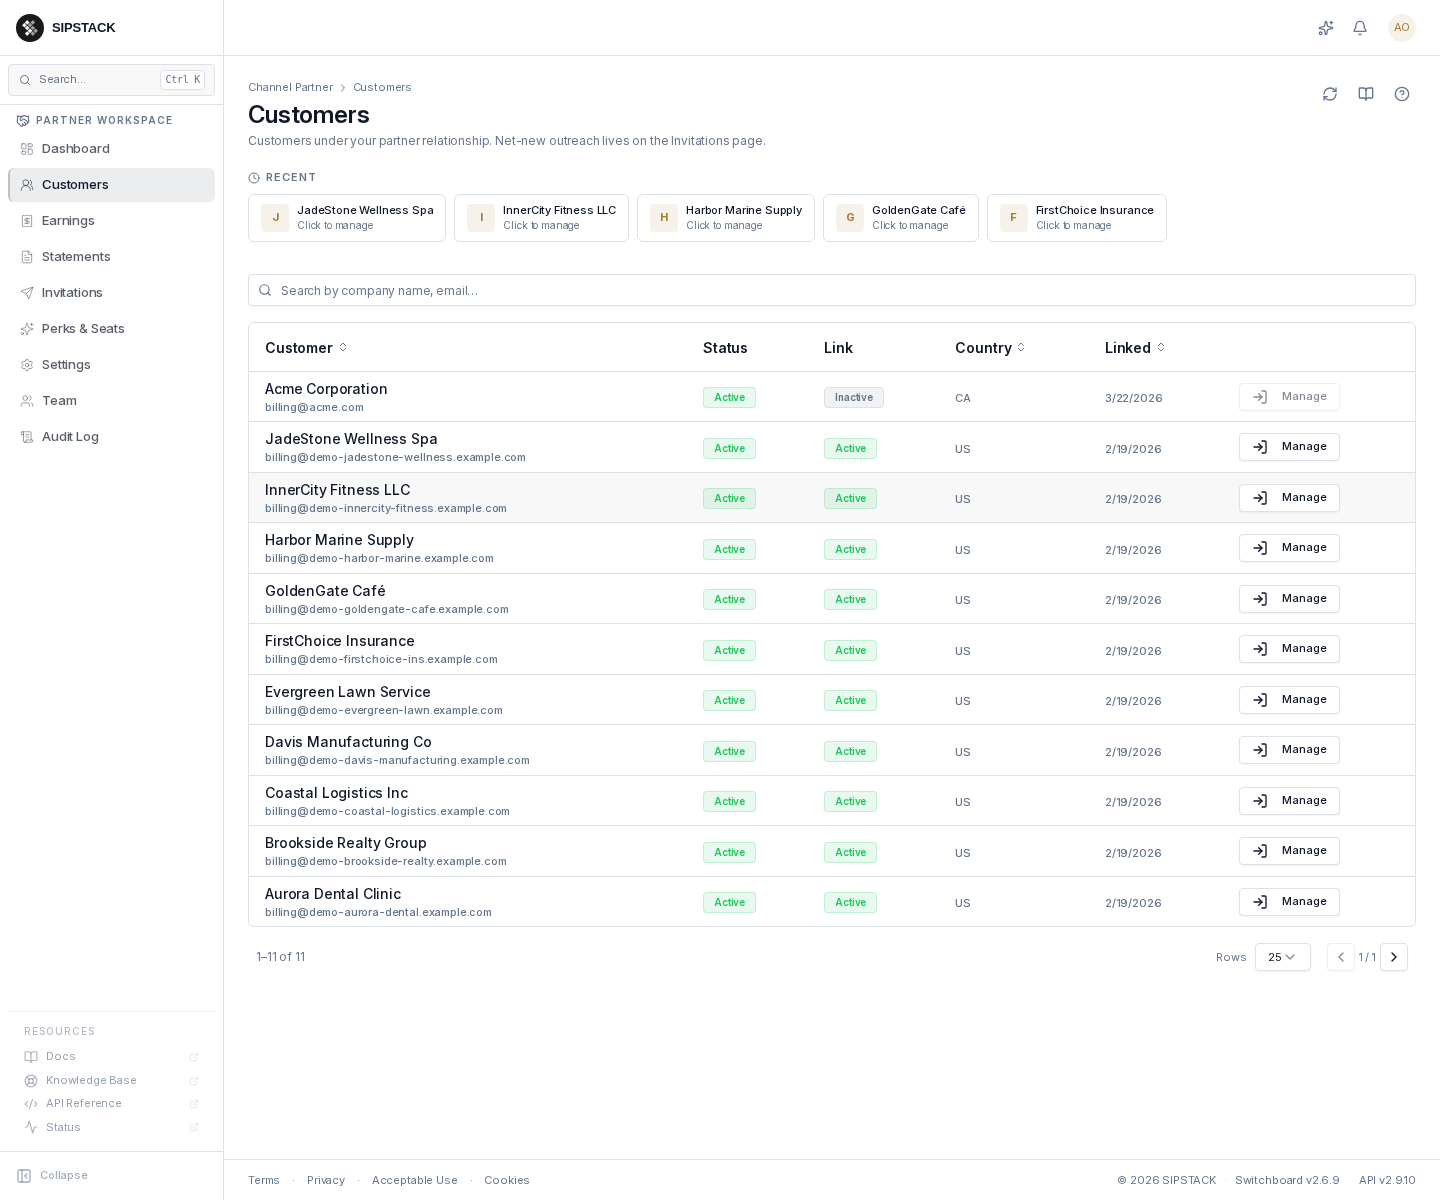This screenshot has width=1440, height=1200.
Task: Open the AO user avatar menu
Action: [1402, 28]
